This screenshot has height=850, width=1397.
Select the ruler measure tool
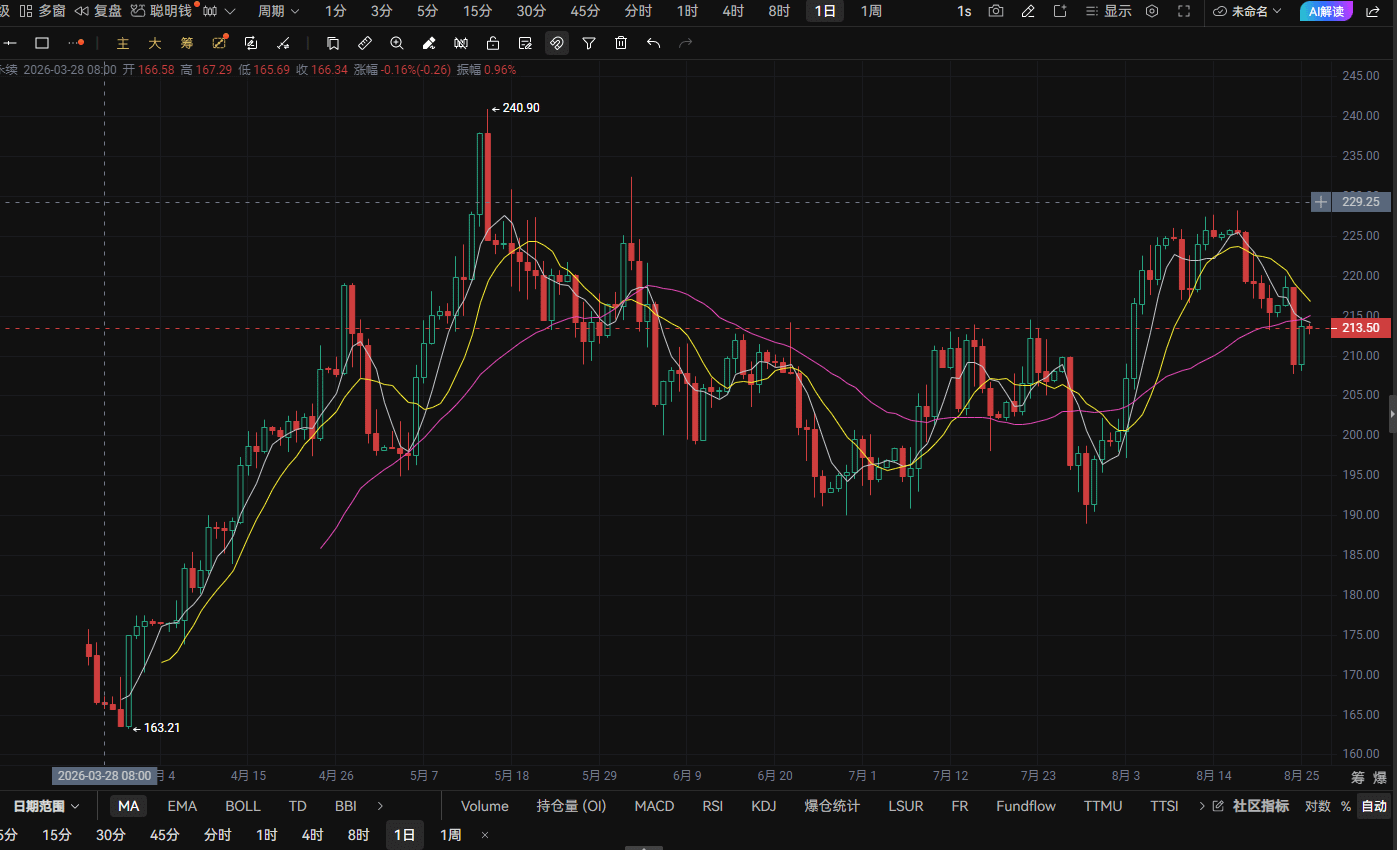point(365,43)
